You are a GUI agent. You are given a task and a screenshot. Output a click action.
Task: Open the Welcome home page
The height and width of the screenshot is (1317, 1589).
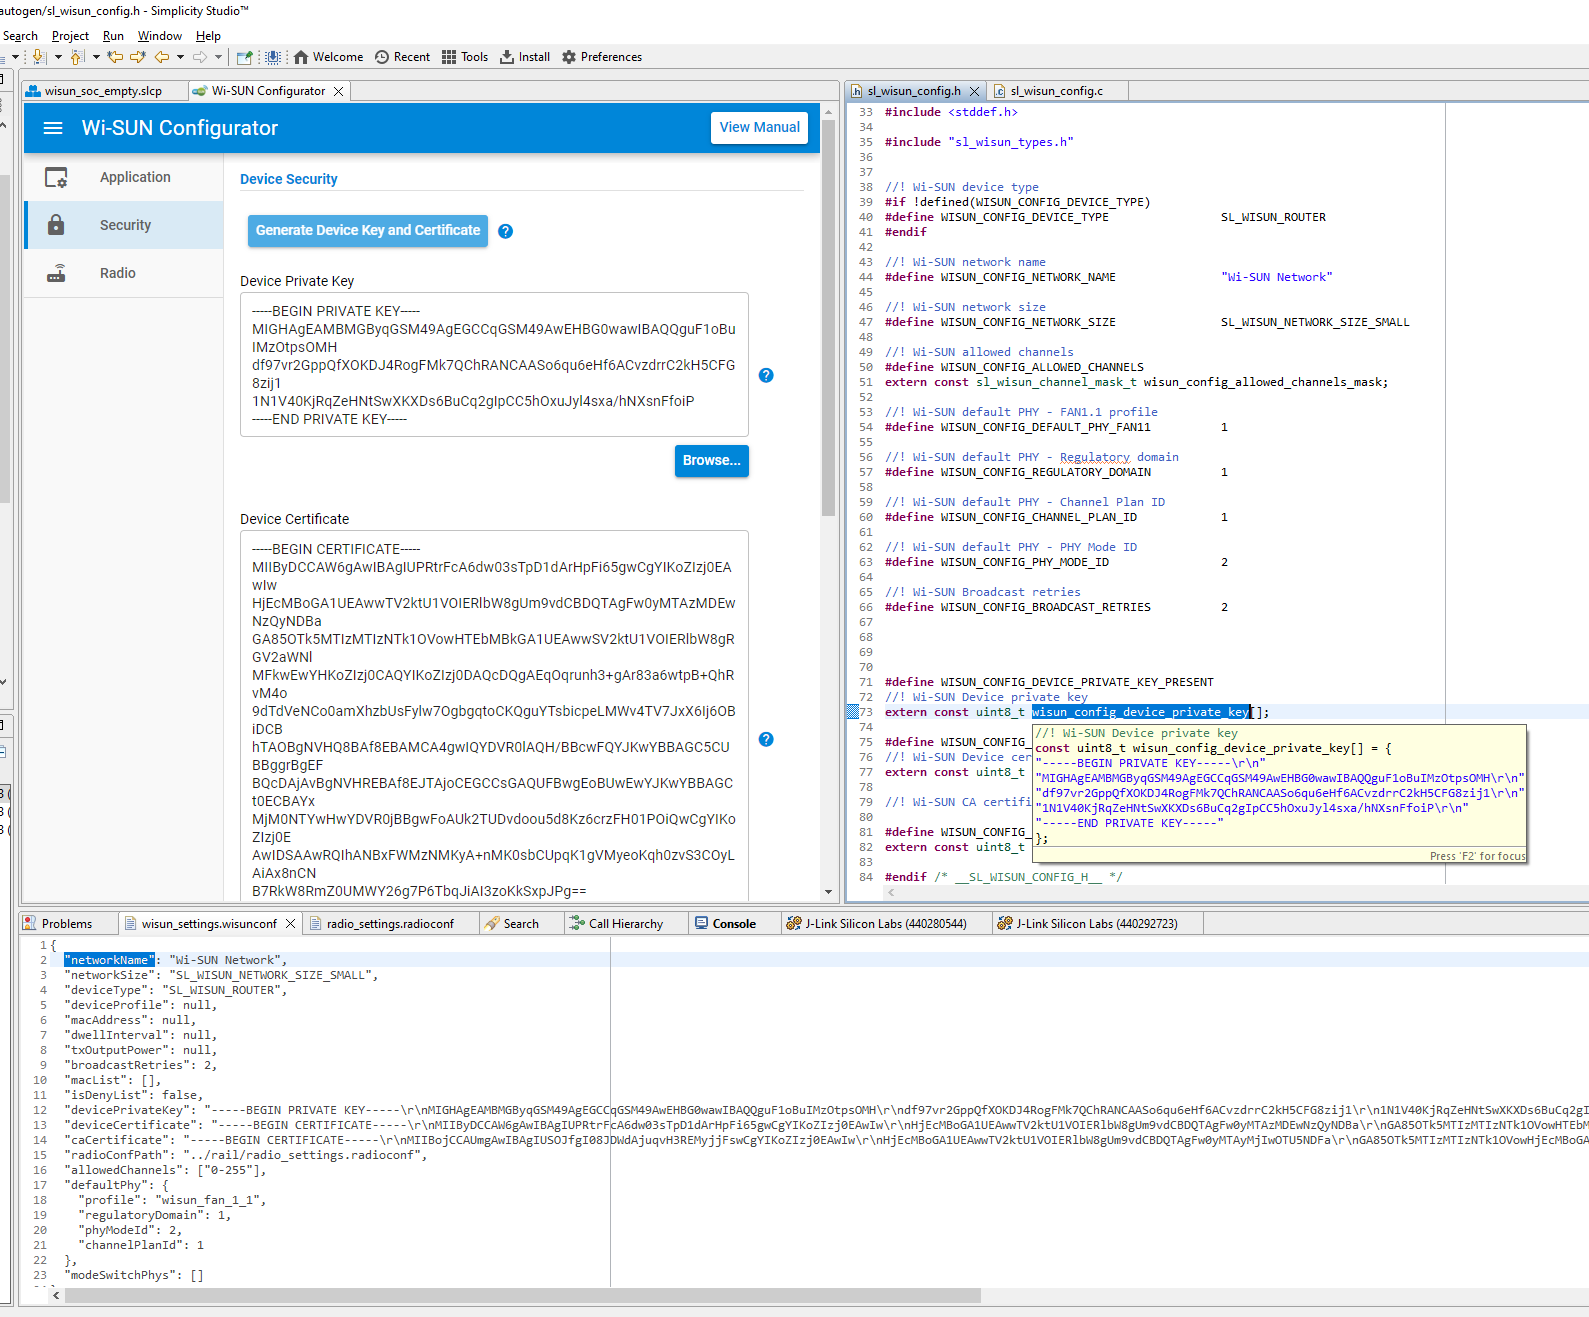click(328, 57)
